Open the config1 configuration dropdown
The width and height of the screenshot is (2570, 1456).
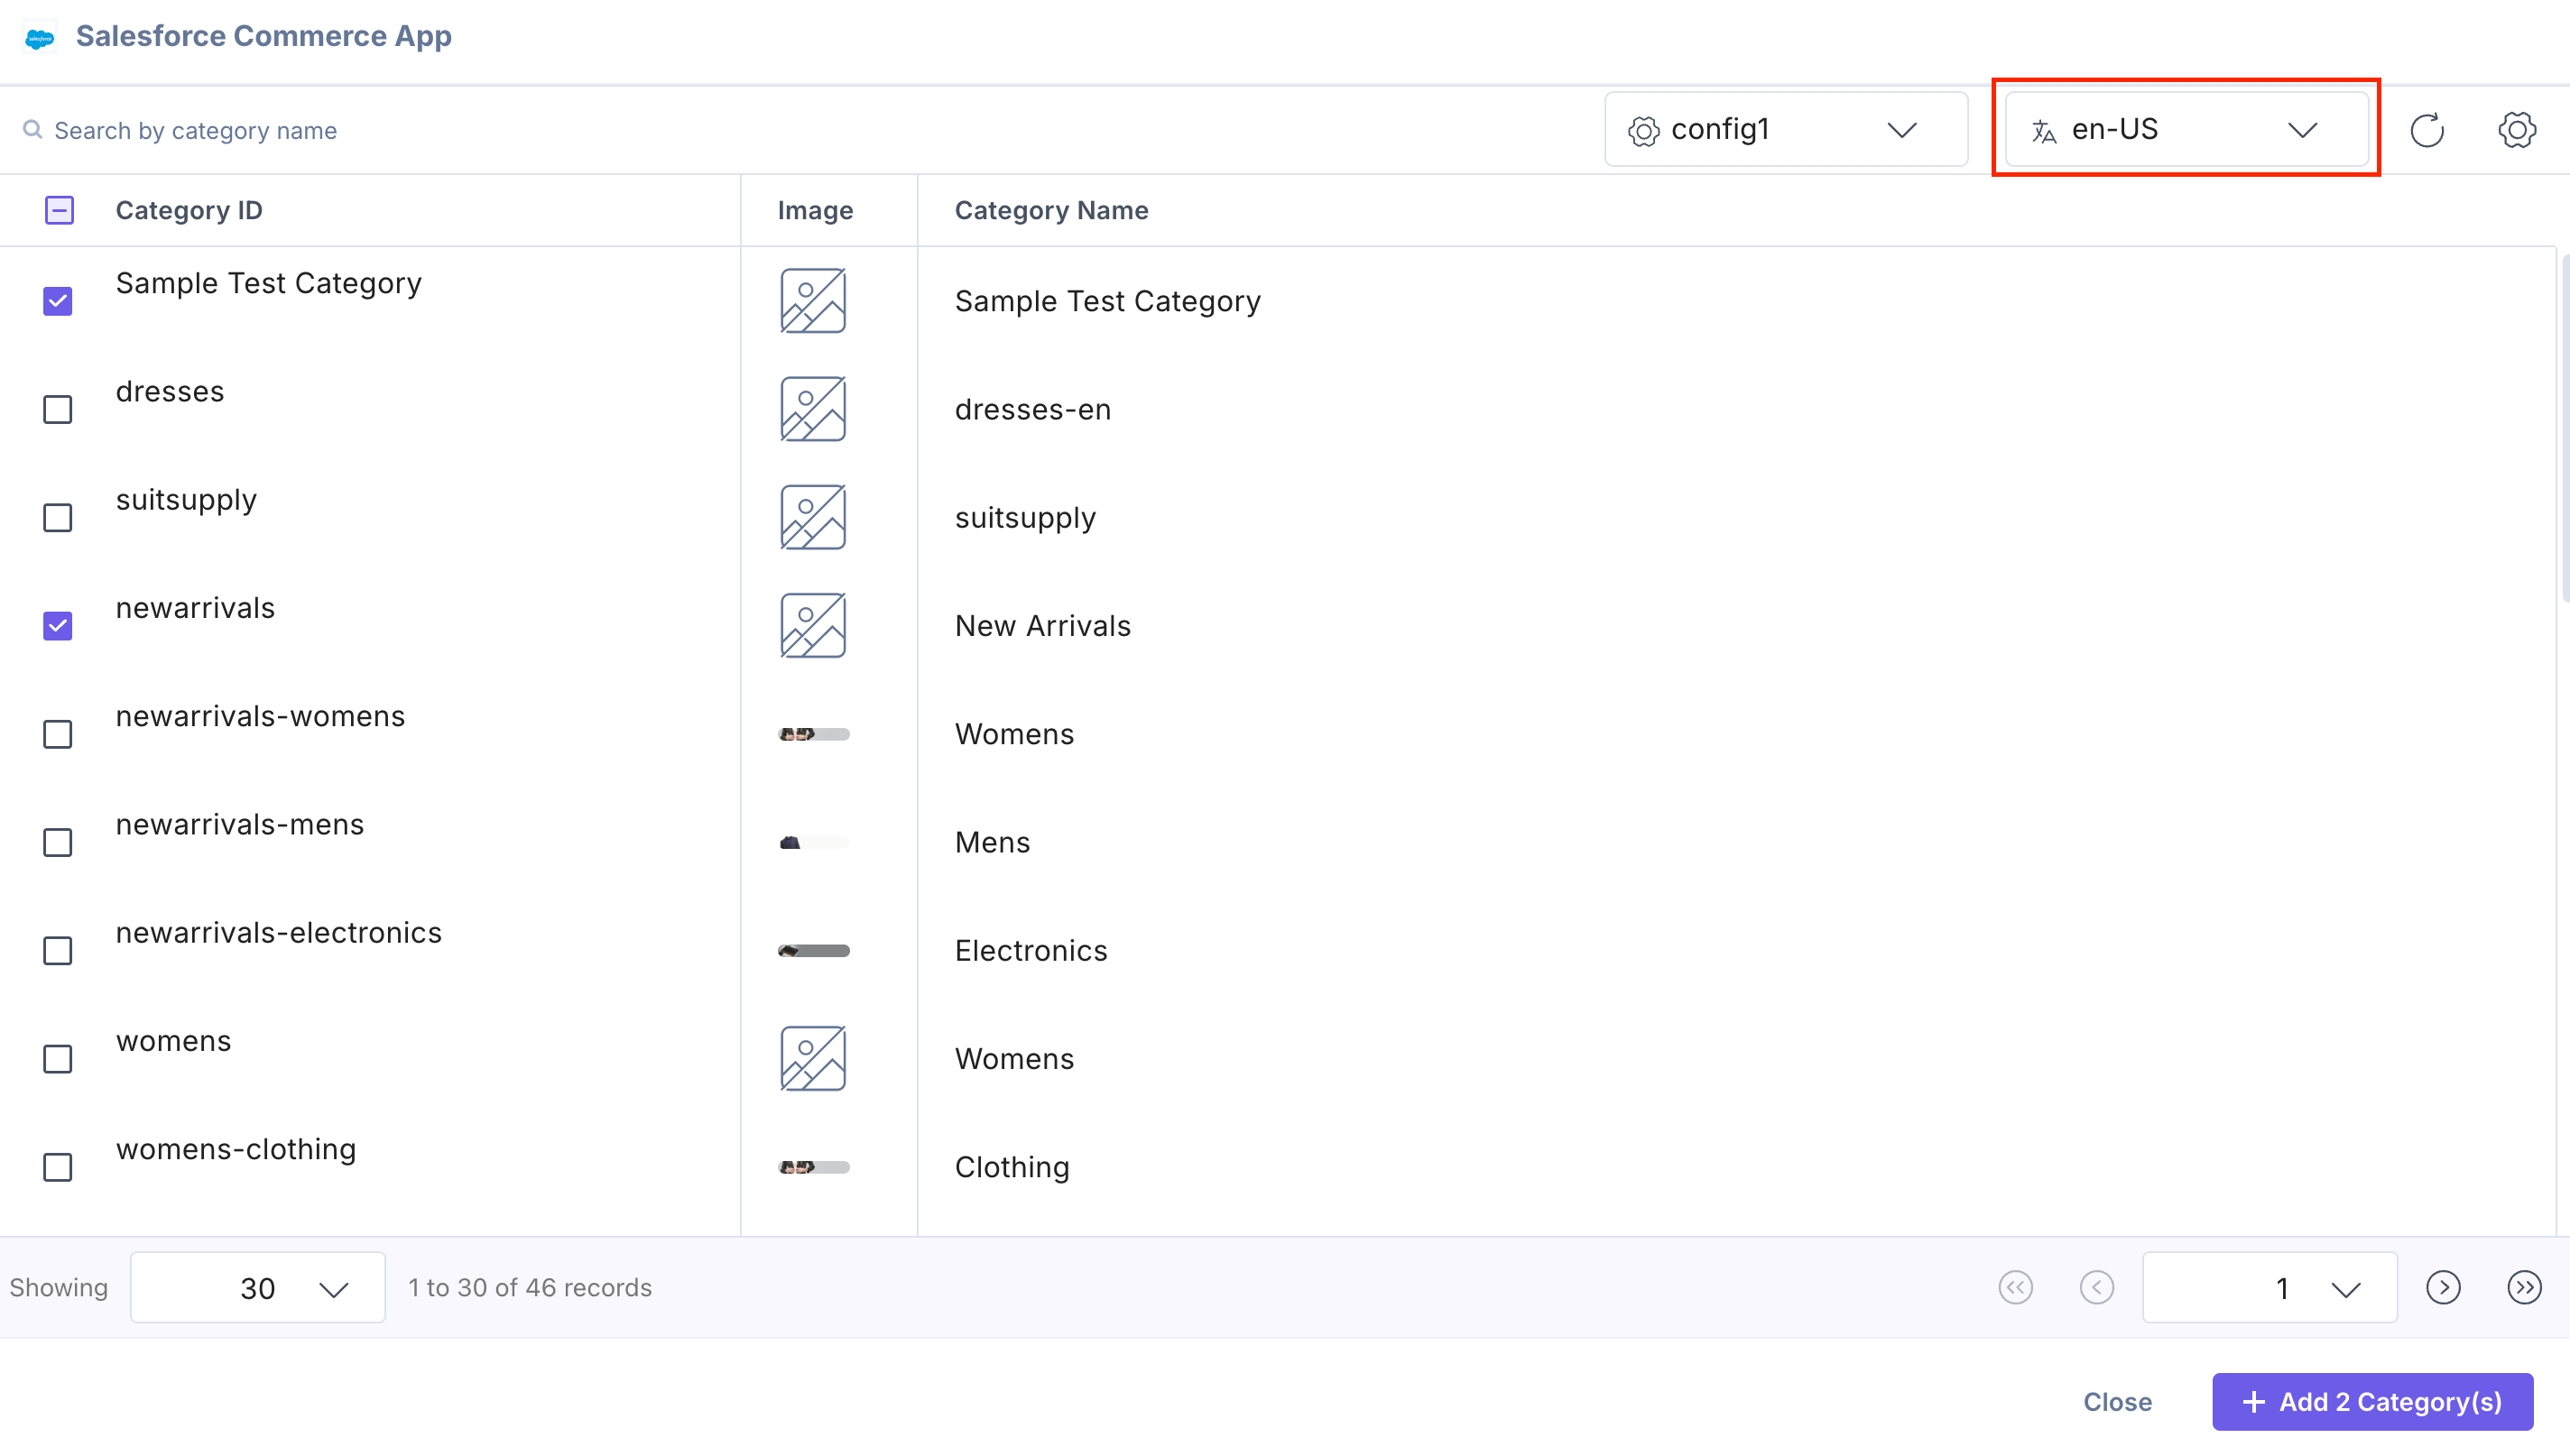pos(1785,130)
